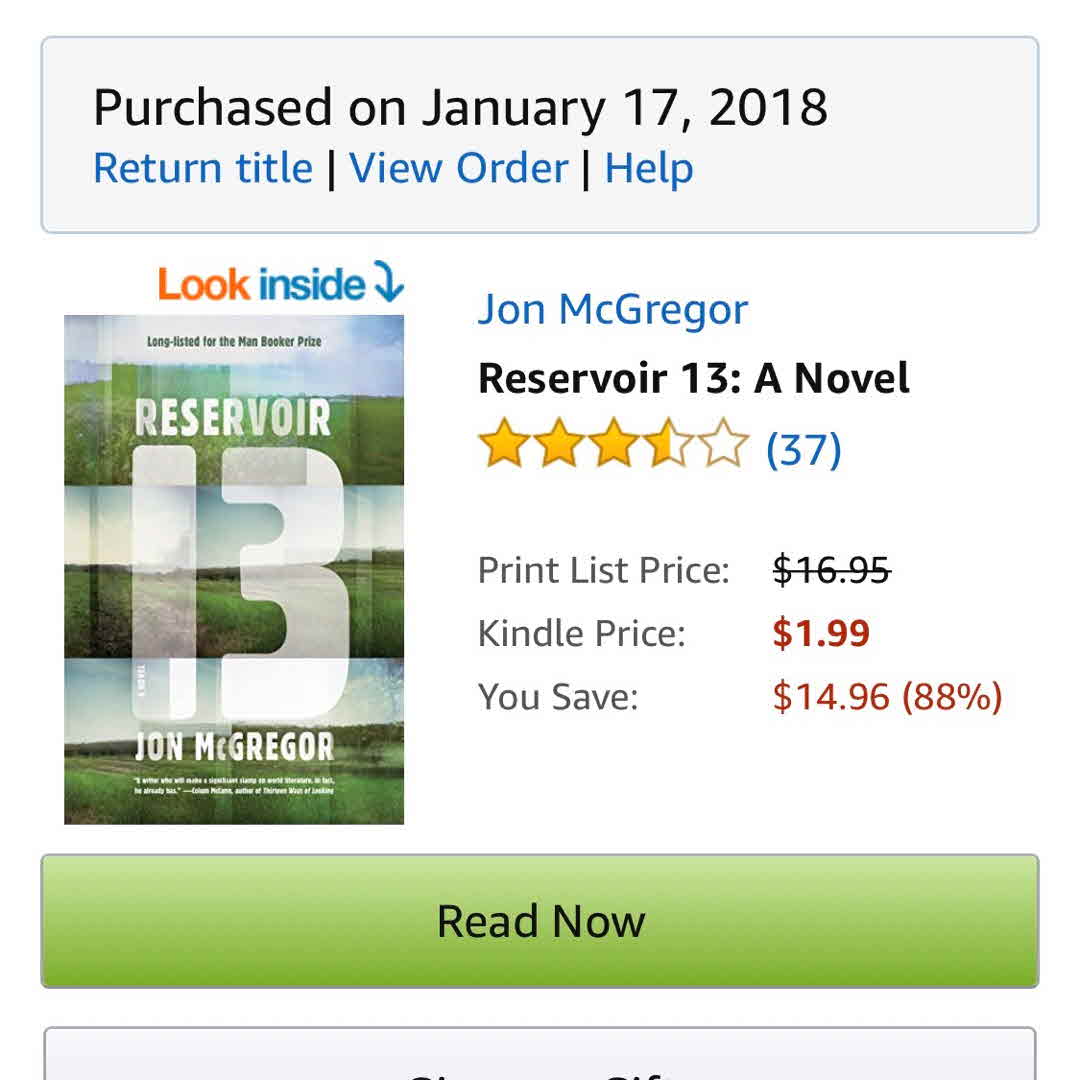Tap the first gold rating star
The width and height of the screenshot is (1080, 1080).
click(501, 446)
